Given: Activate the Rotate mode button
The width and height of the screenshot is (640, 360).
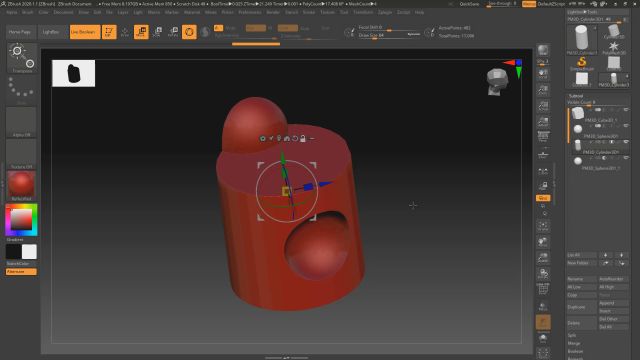Looking at the screenshot, I should tap(173, 32).
